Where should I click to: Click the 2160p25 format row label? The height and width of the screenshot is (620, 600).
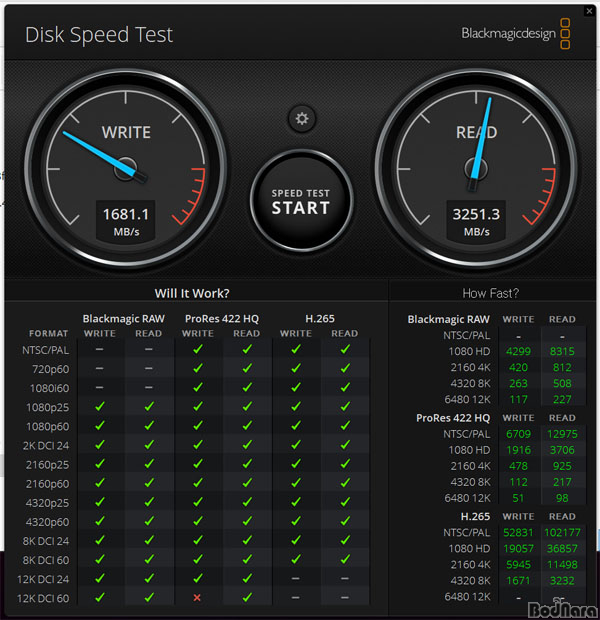coord(47,465)
